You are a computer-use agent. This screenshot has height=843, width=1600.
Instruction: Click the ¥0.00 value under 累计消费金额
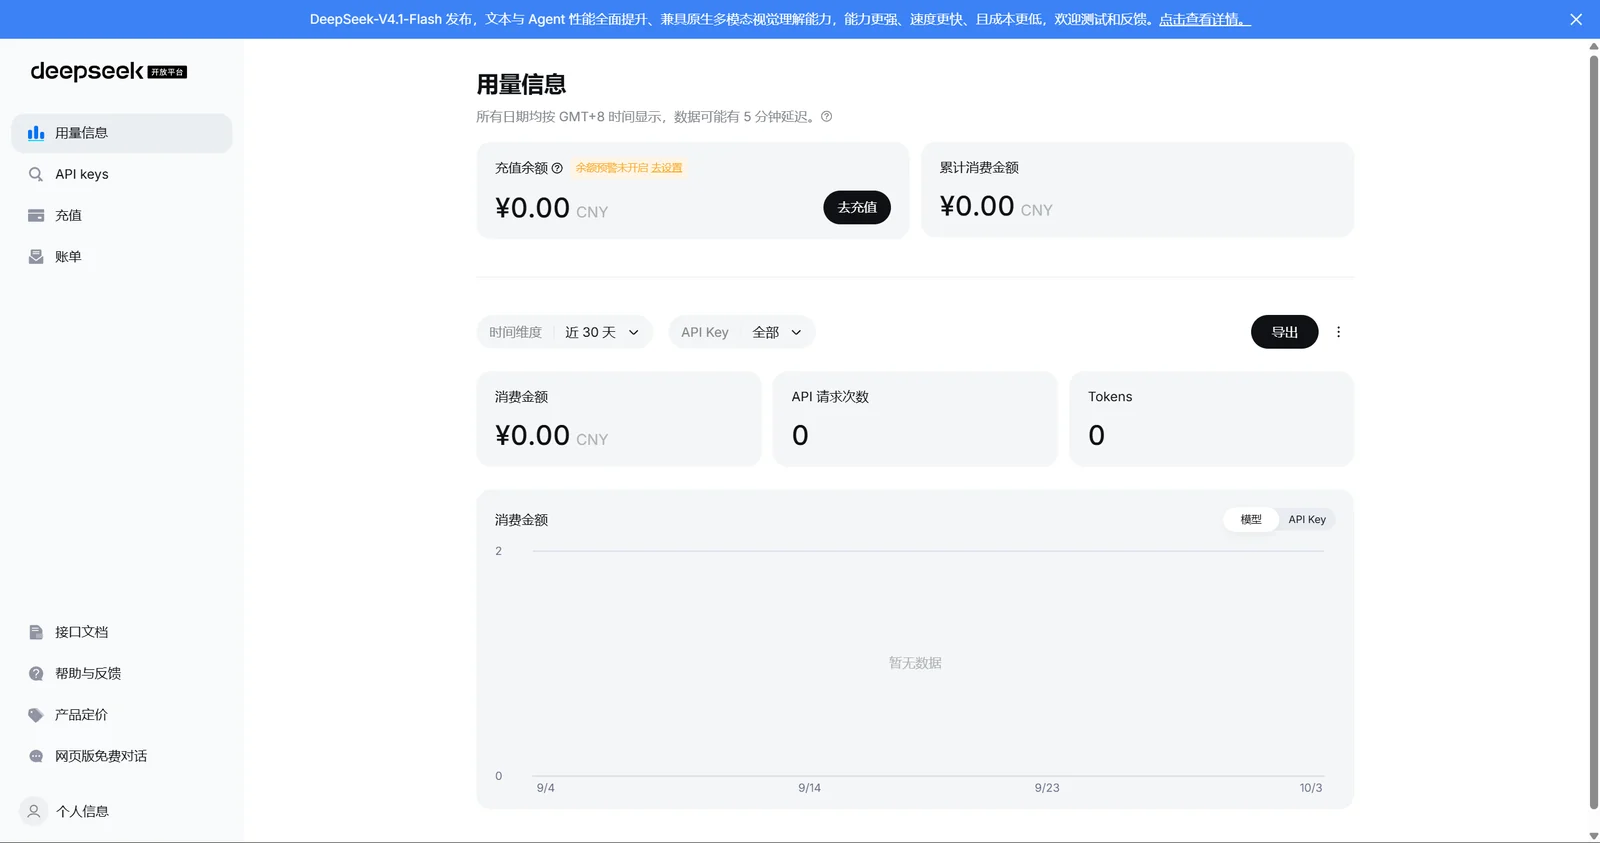977,206
